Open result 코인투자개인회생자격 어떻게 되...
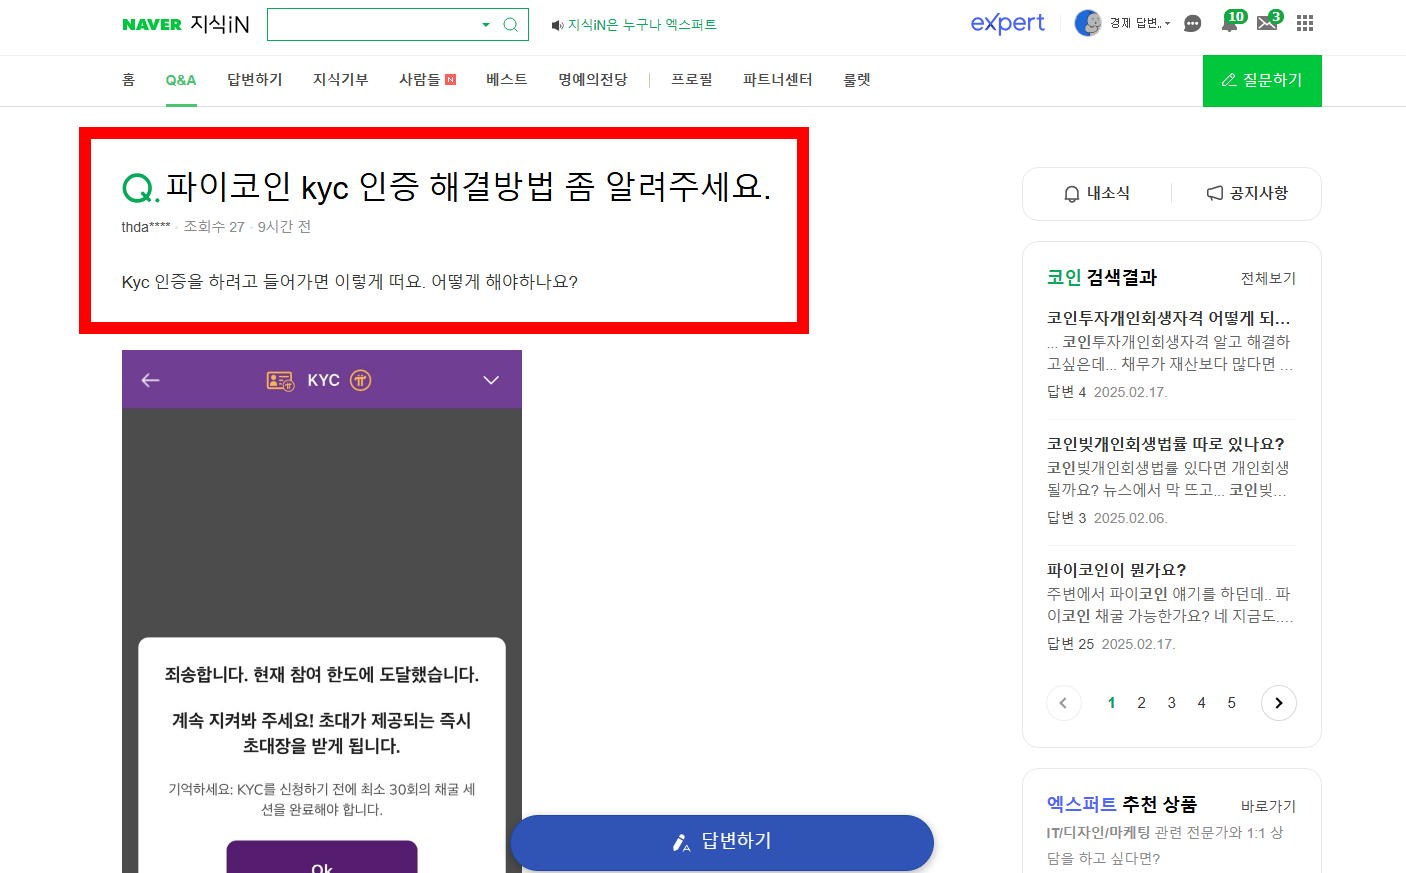Image resolution: width=1406 pixels, height=873 pixels. pyautogui.click(x=1169, y=318)
